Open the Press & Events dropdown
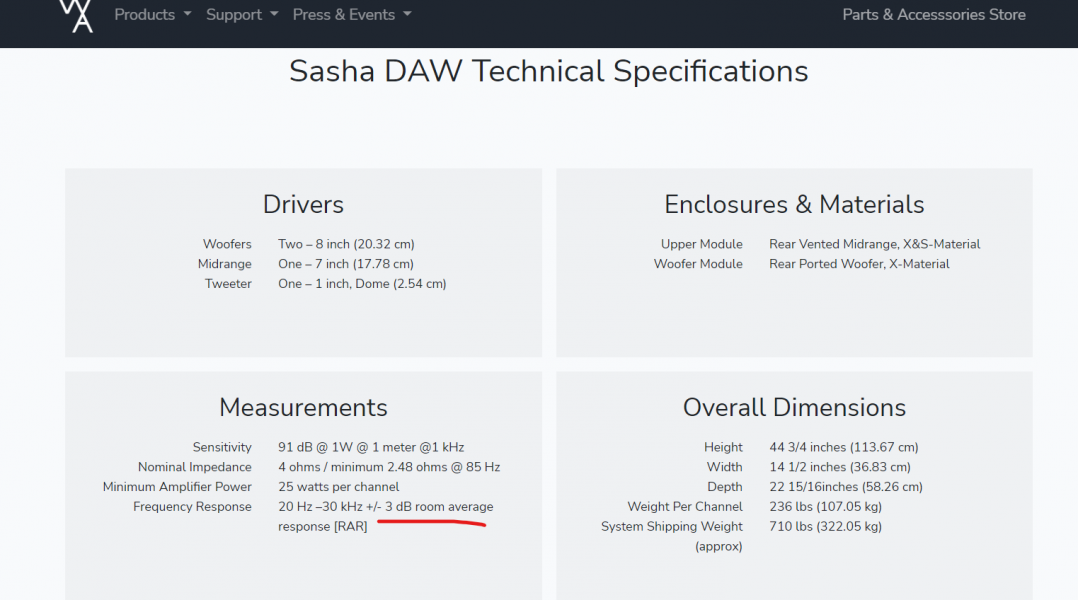This screenshot has width=1078, height=600. [352, 14]
